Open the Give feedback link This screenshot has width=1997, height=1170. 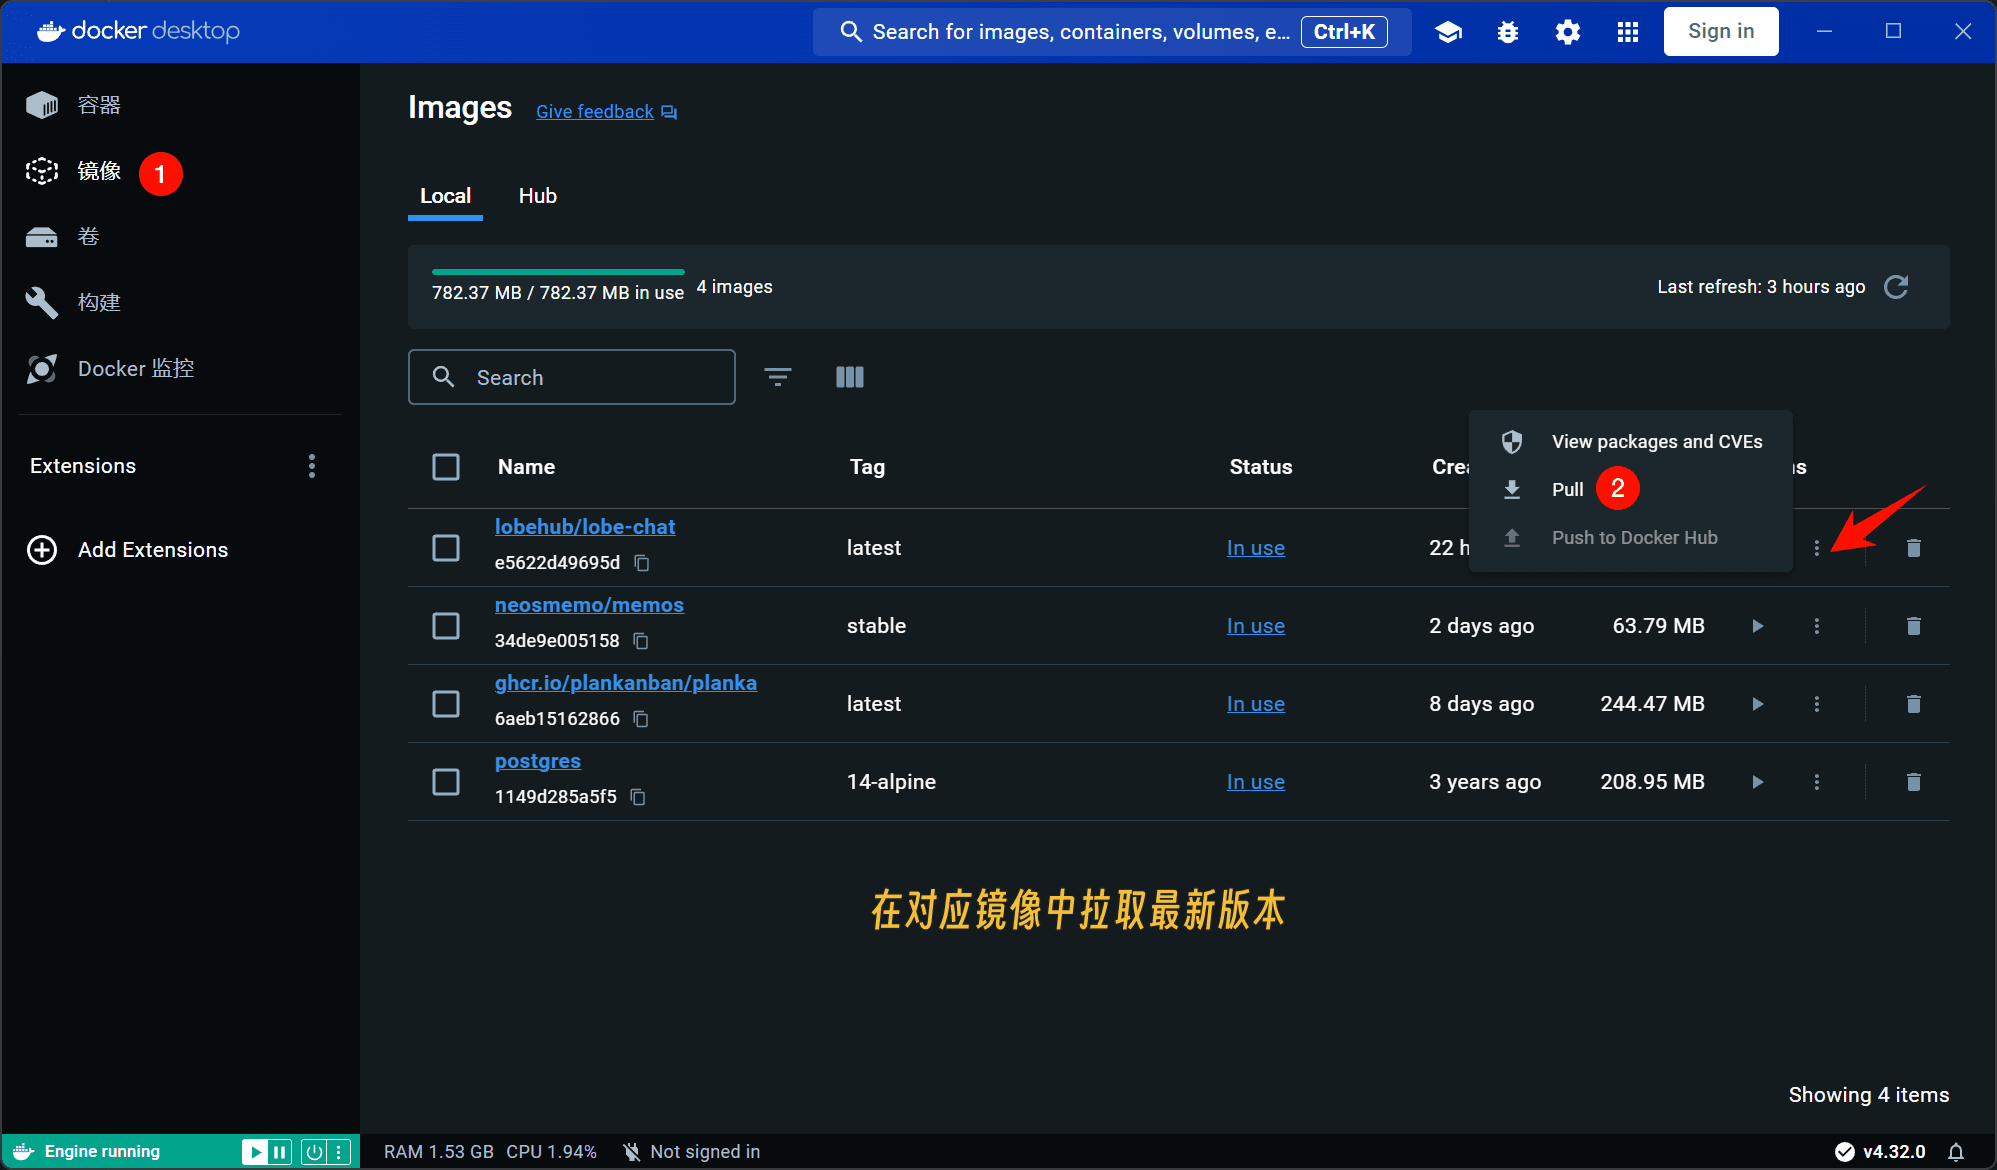(606, 112)
